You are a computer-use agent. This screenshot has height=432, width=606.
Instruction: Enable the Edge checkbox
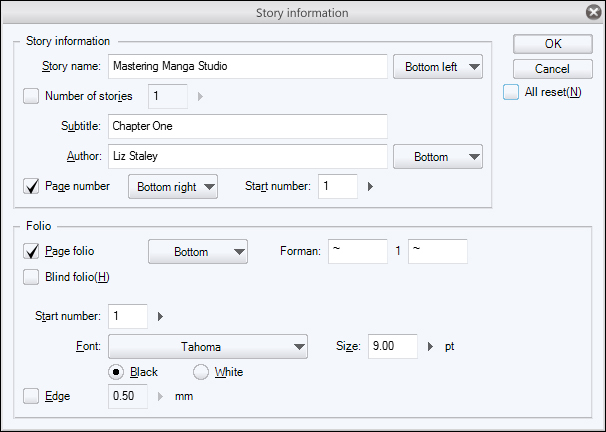[31, 396]
